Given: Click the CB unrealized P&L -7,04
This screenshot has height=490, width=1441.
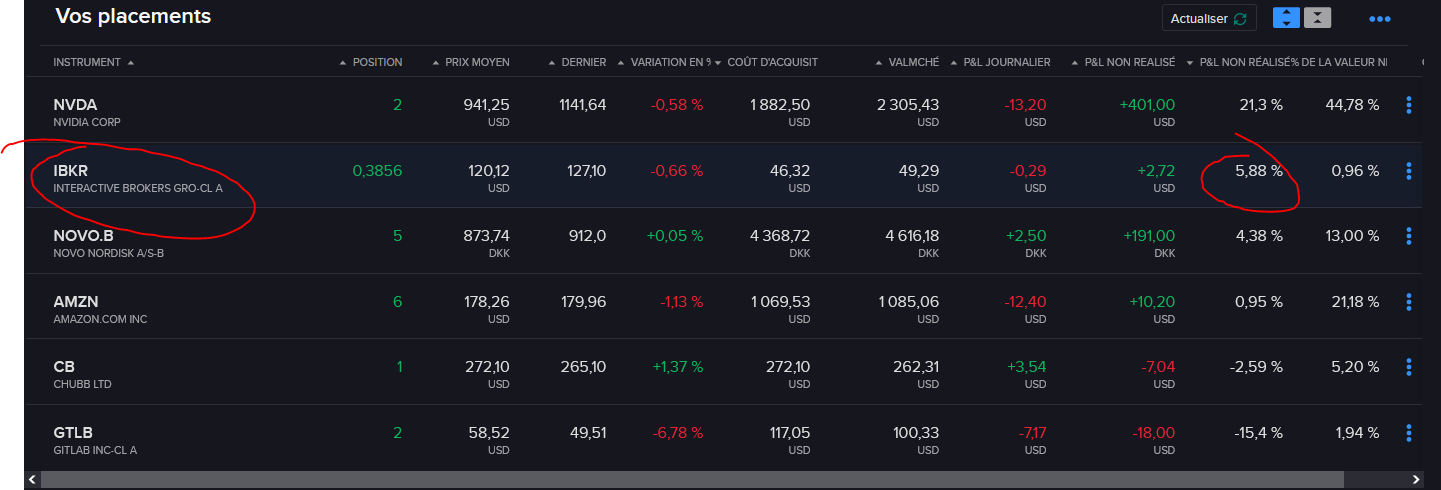Looking at the screenshot, I should pos(1158,367).
